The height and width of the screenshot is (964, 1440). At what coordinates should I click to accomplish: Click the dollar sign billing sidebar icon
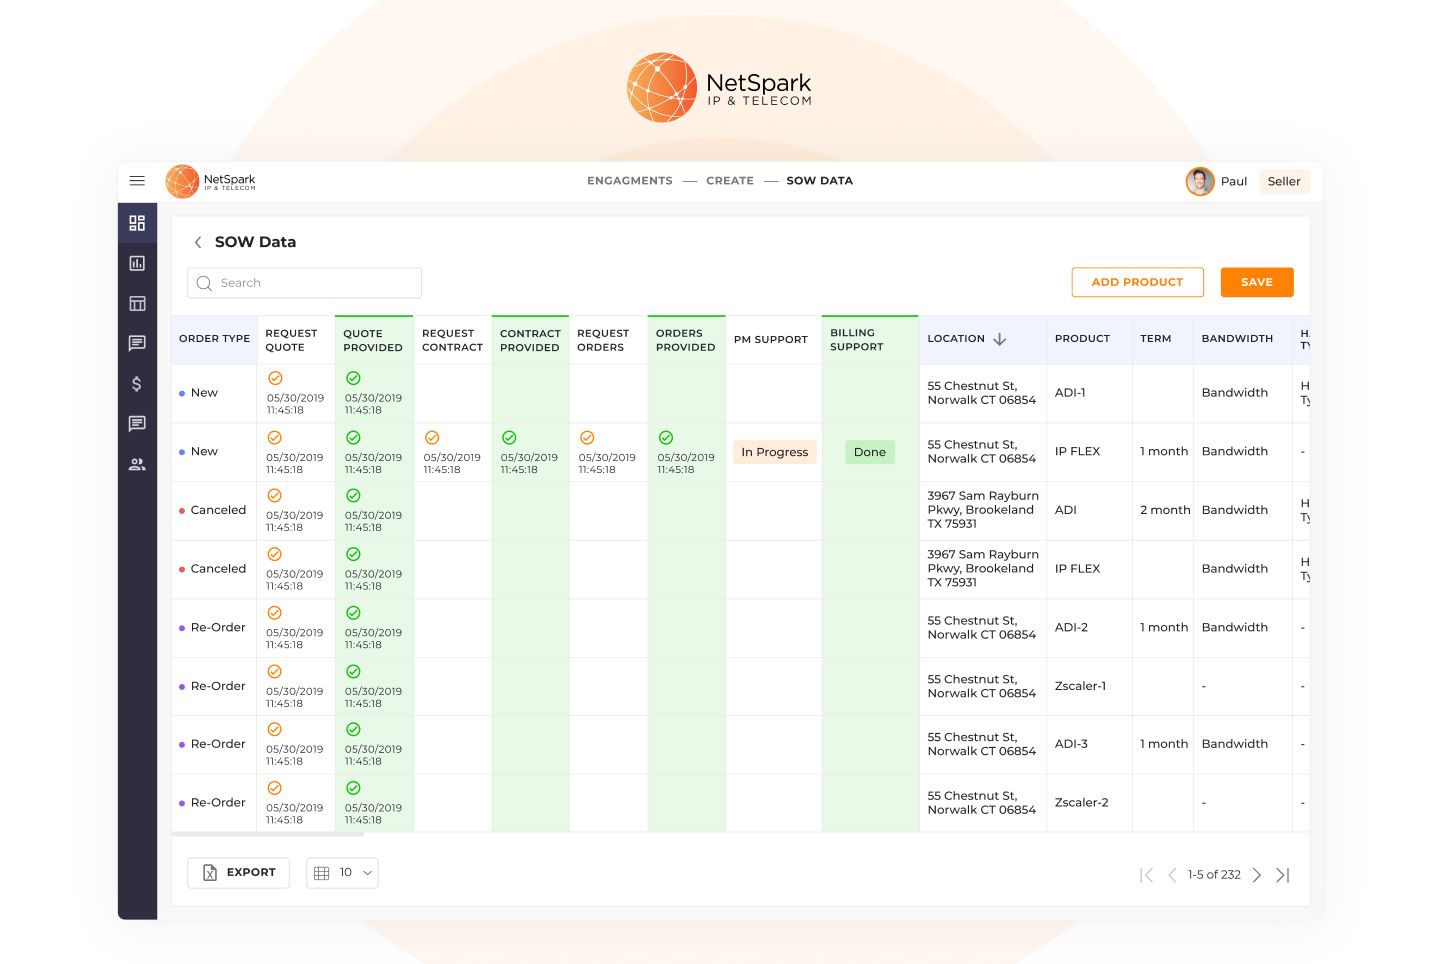click(x=137, y=384)
